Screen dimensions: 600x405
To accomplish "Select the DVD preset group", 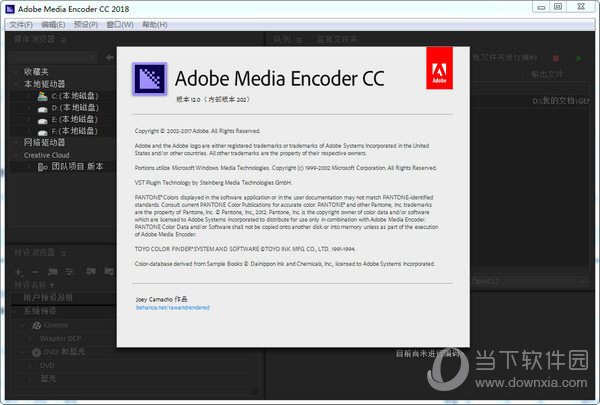I will point(47,366).
